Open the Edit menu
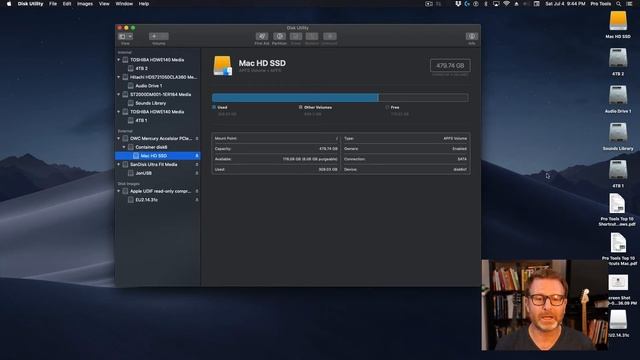 pyautogui.click(x=67, y=4)
